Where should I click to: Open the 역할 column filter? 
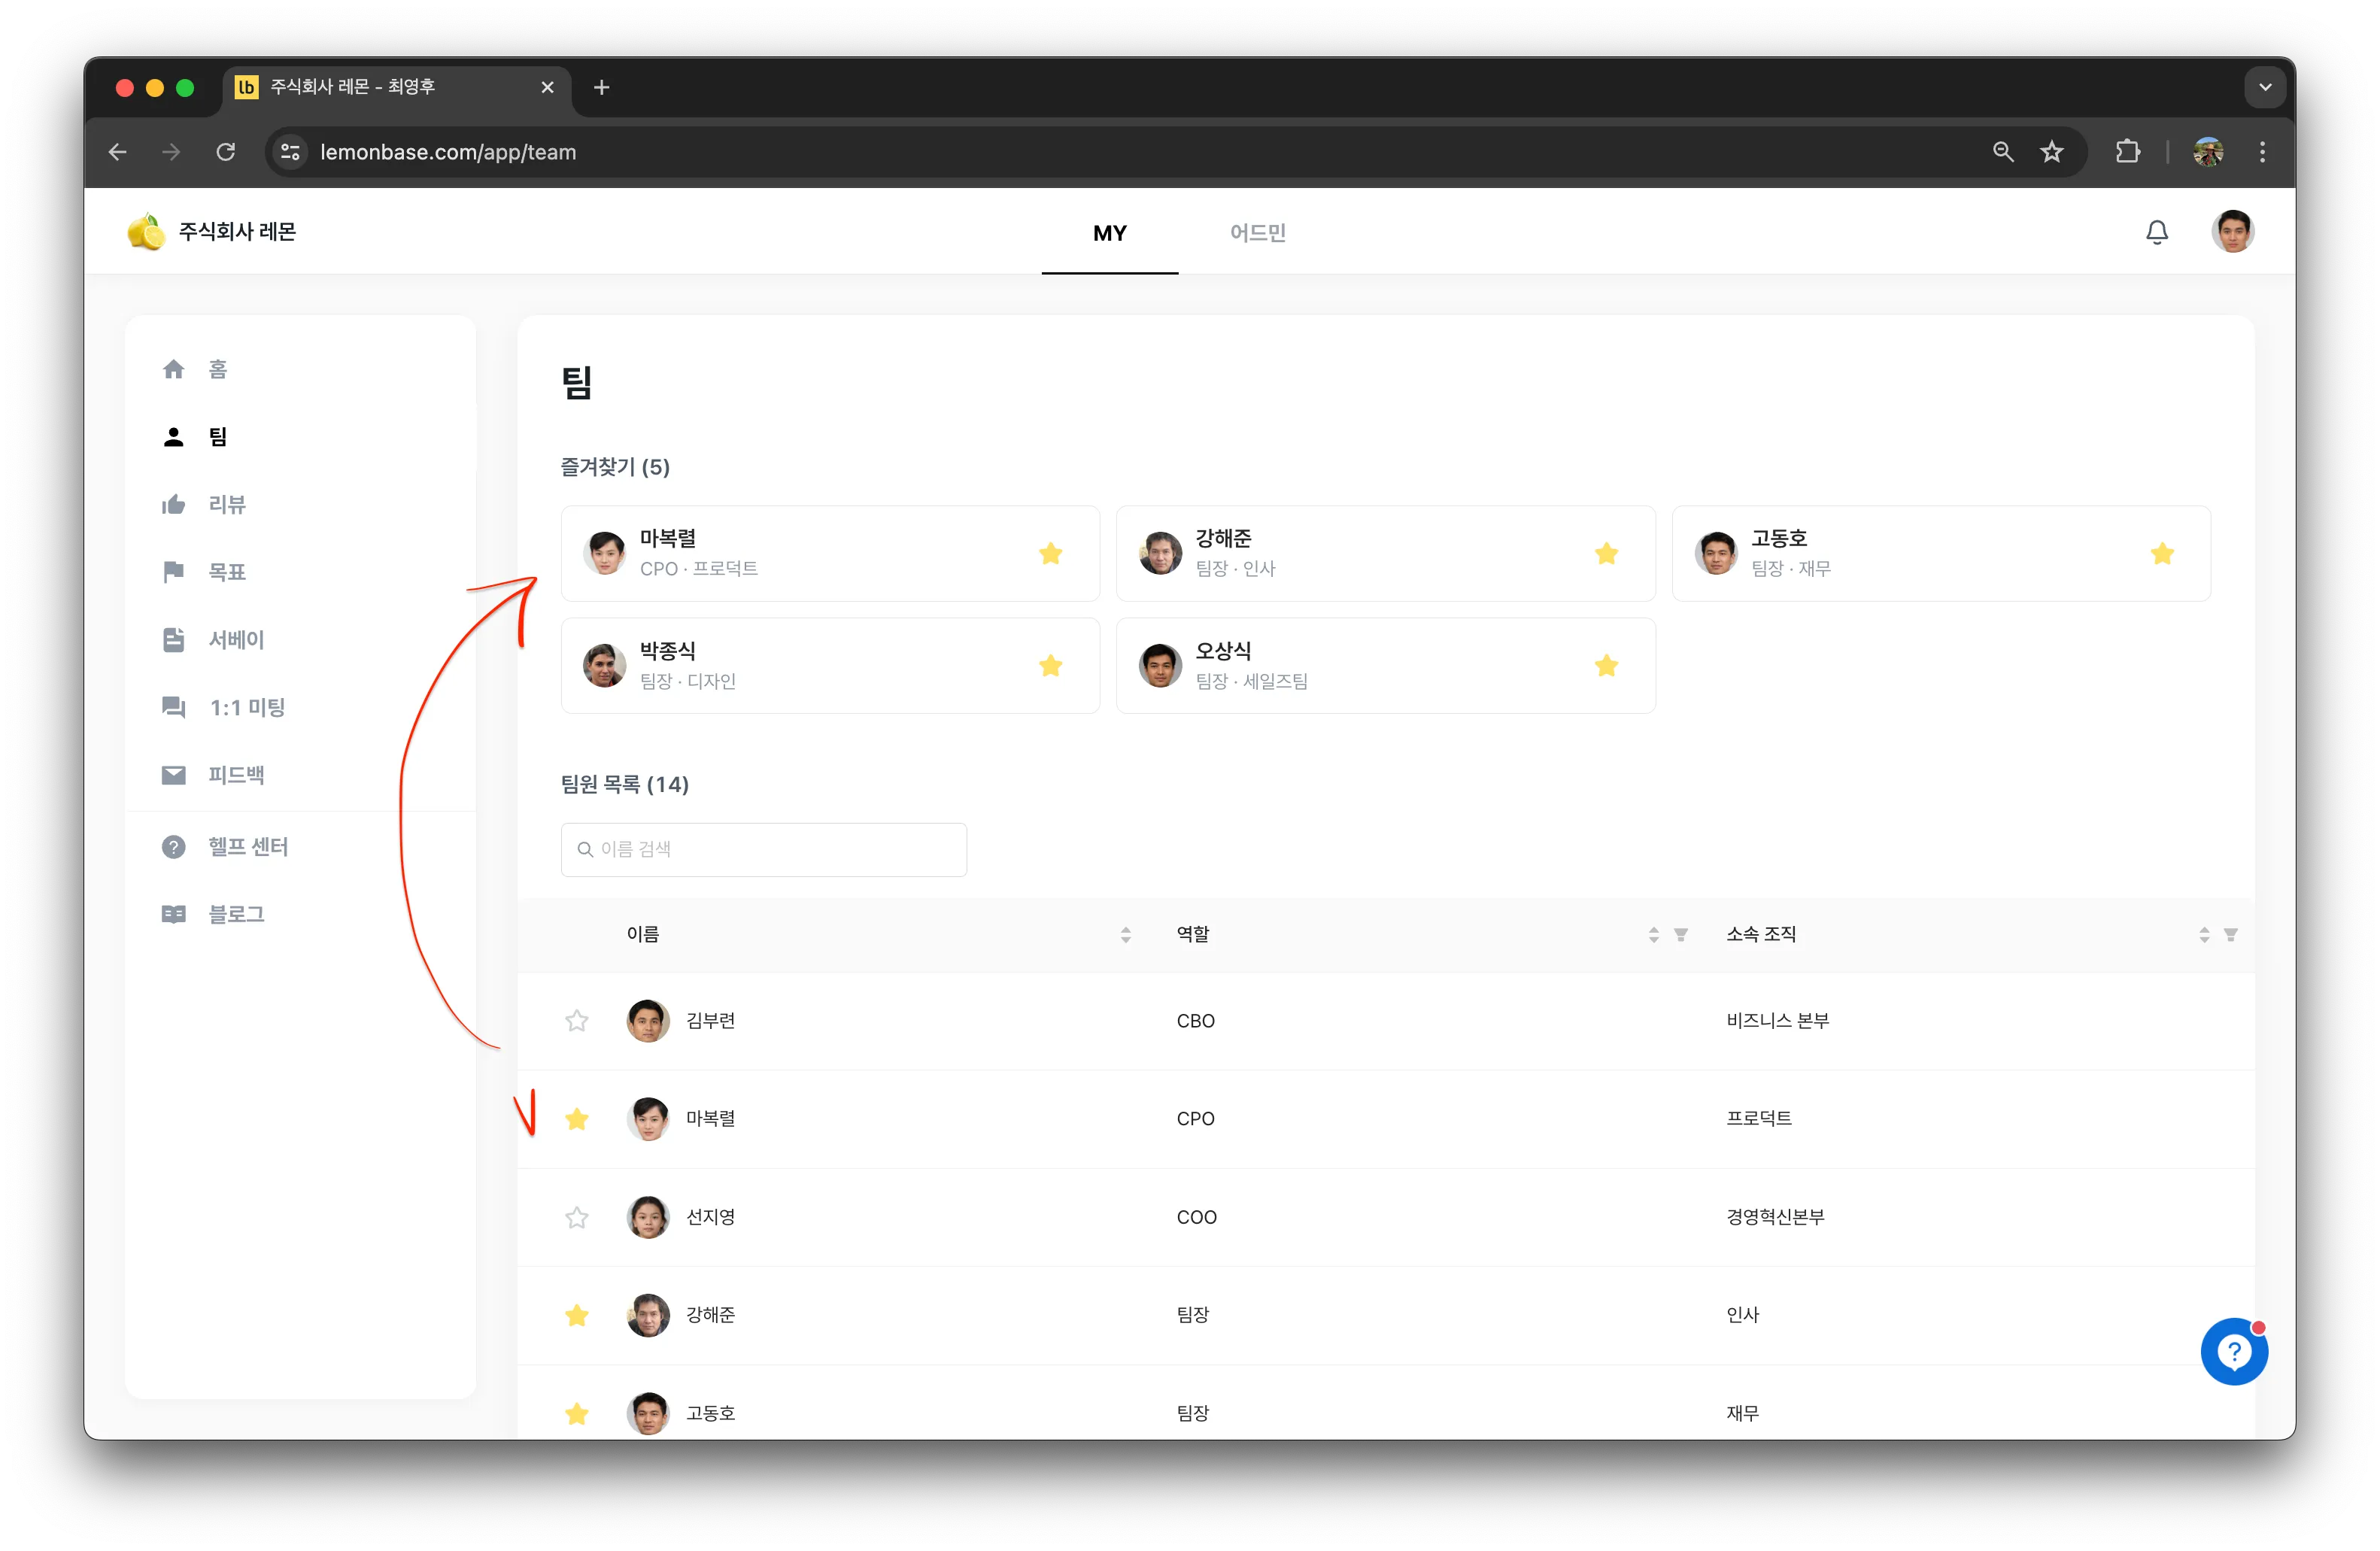pos(1681,934)
